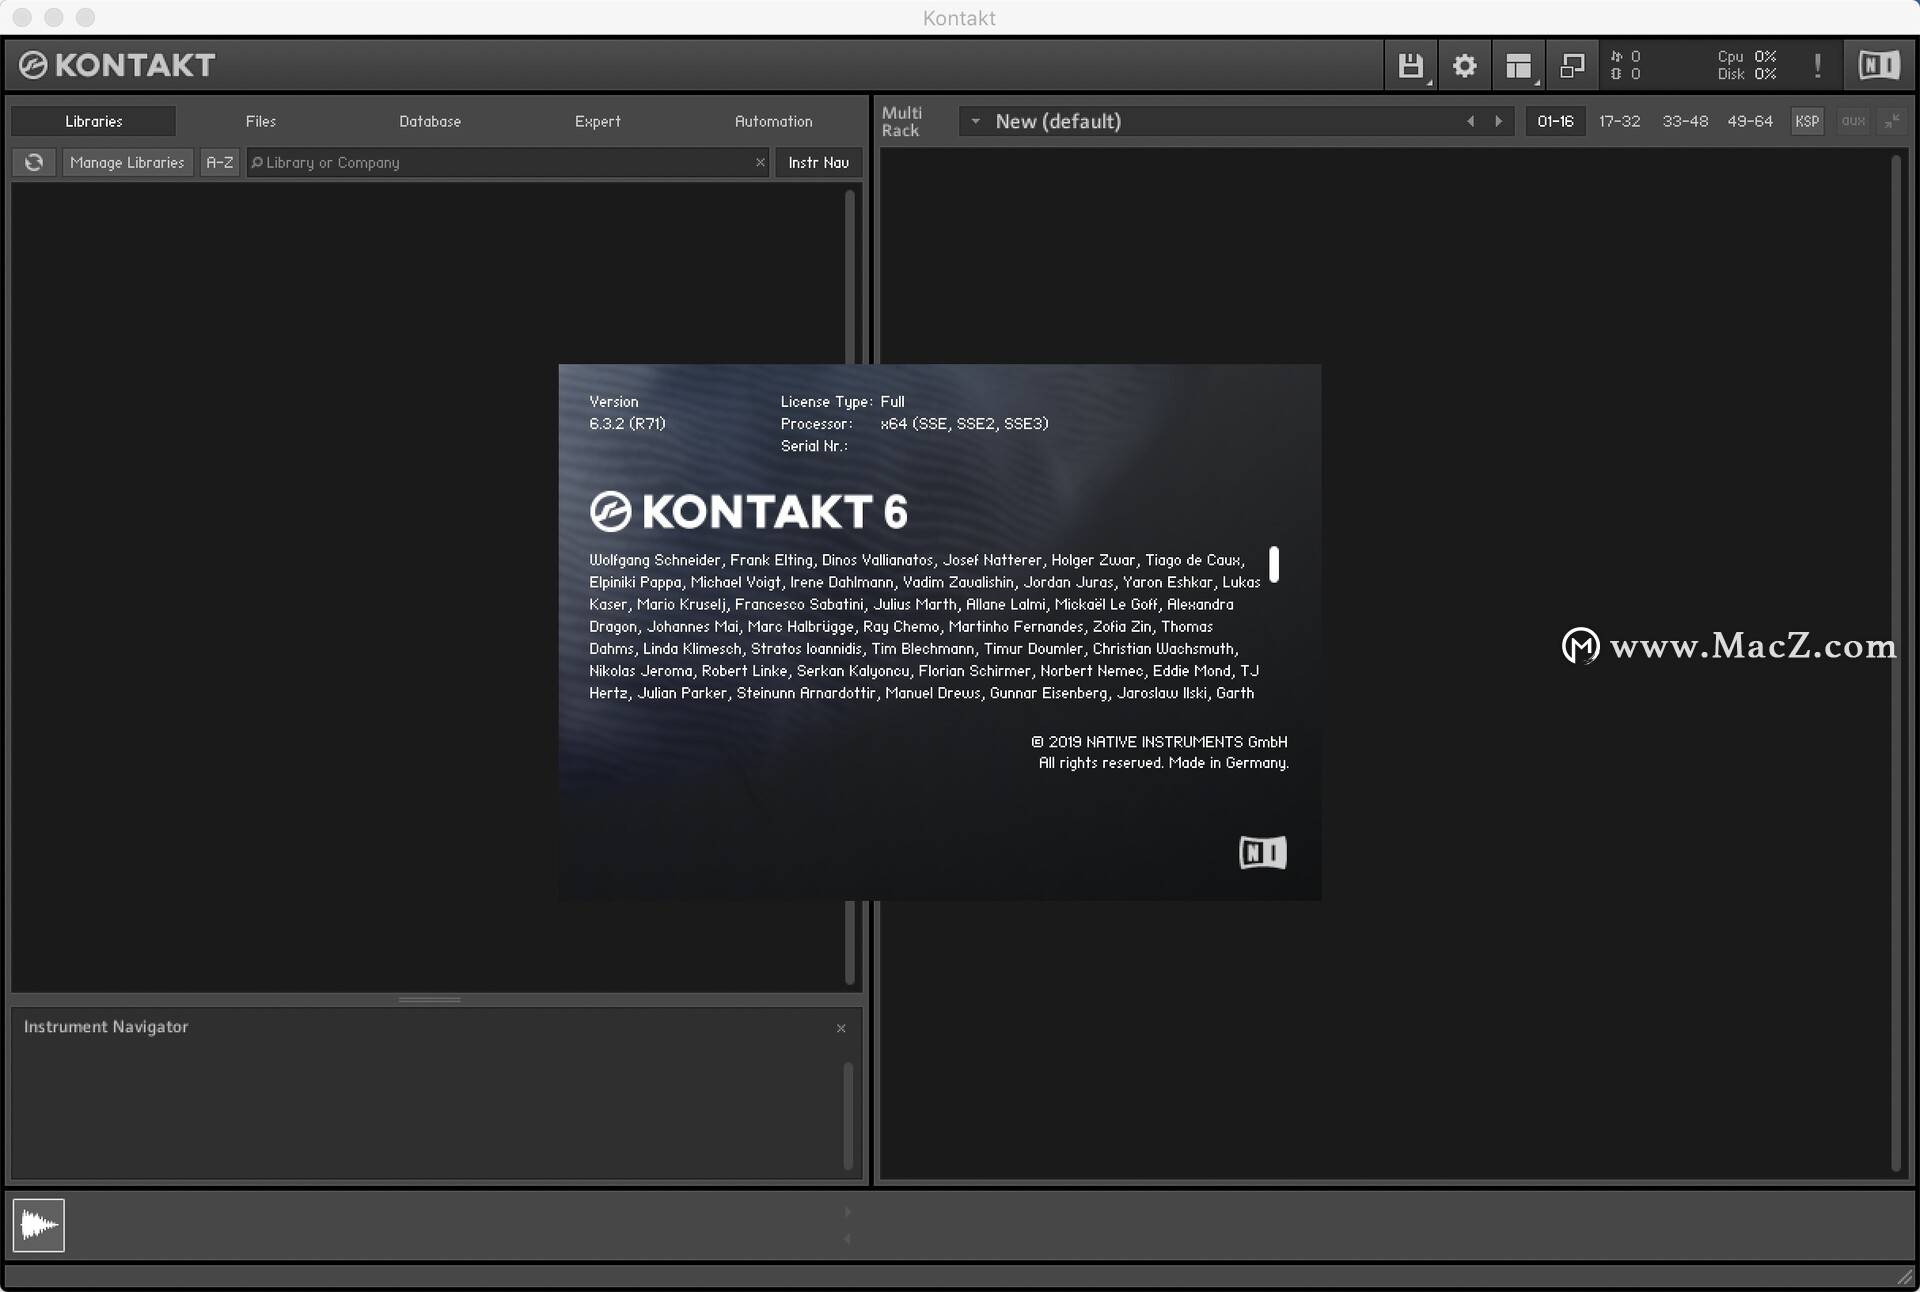Switch to the Libraries tab
1920x1292 pixels.
94,121
